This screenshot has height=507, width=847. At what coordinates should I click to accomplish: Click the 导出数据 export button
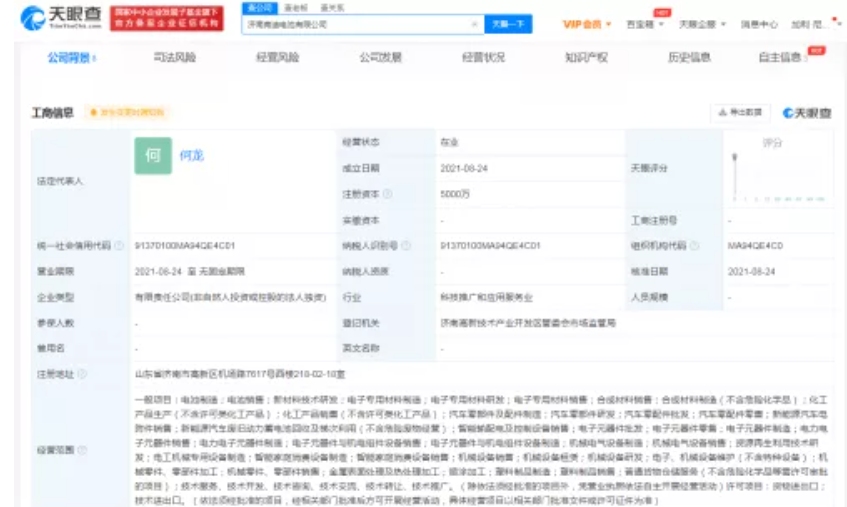click(x=741, y=113)
